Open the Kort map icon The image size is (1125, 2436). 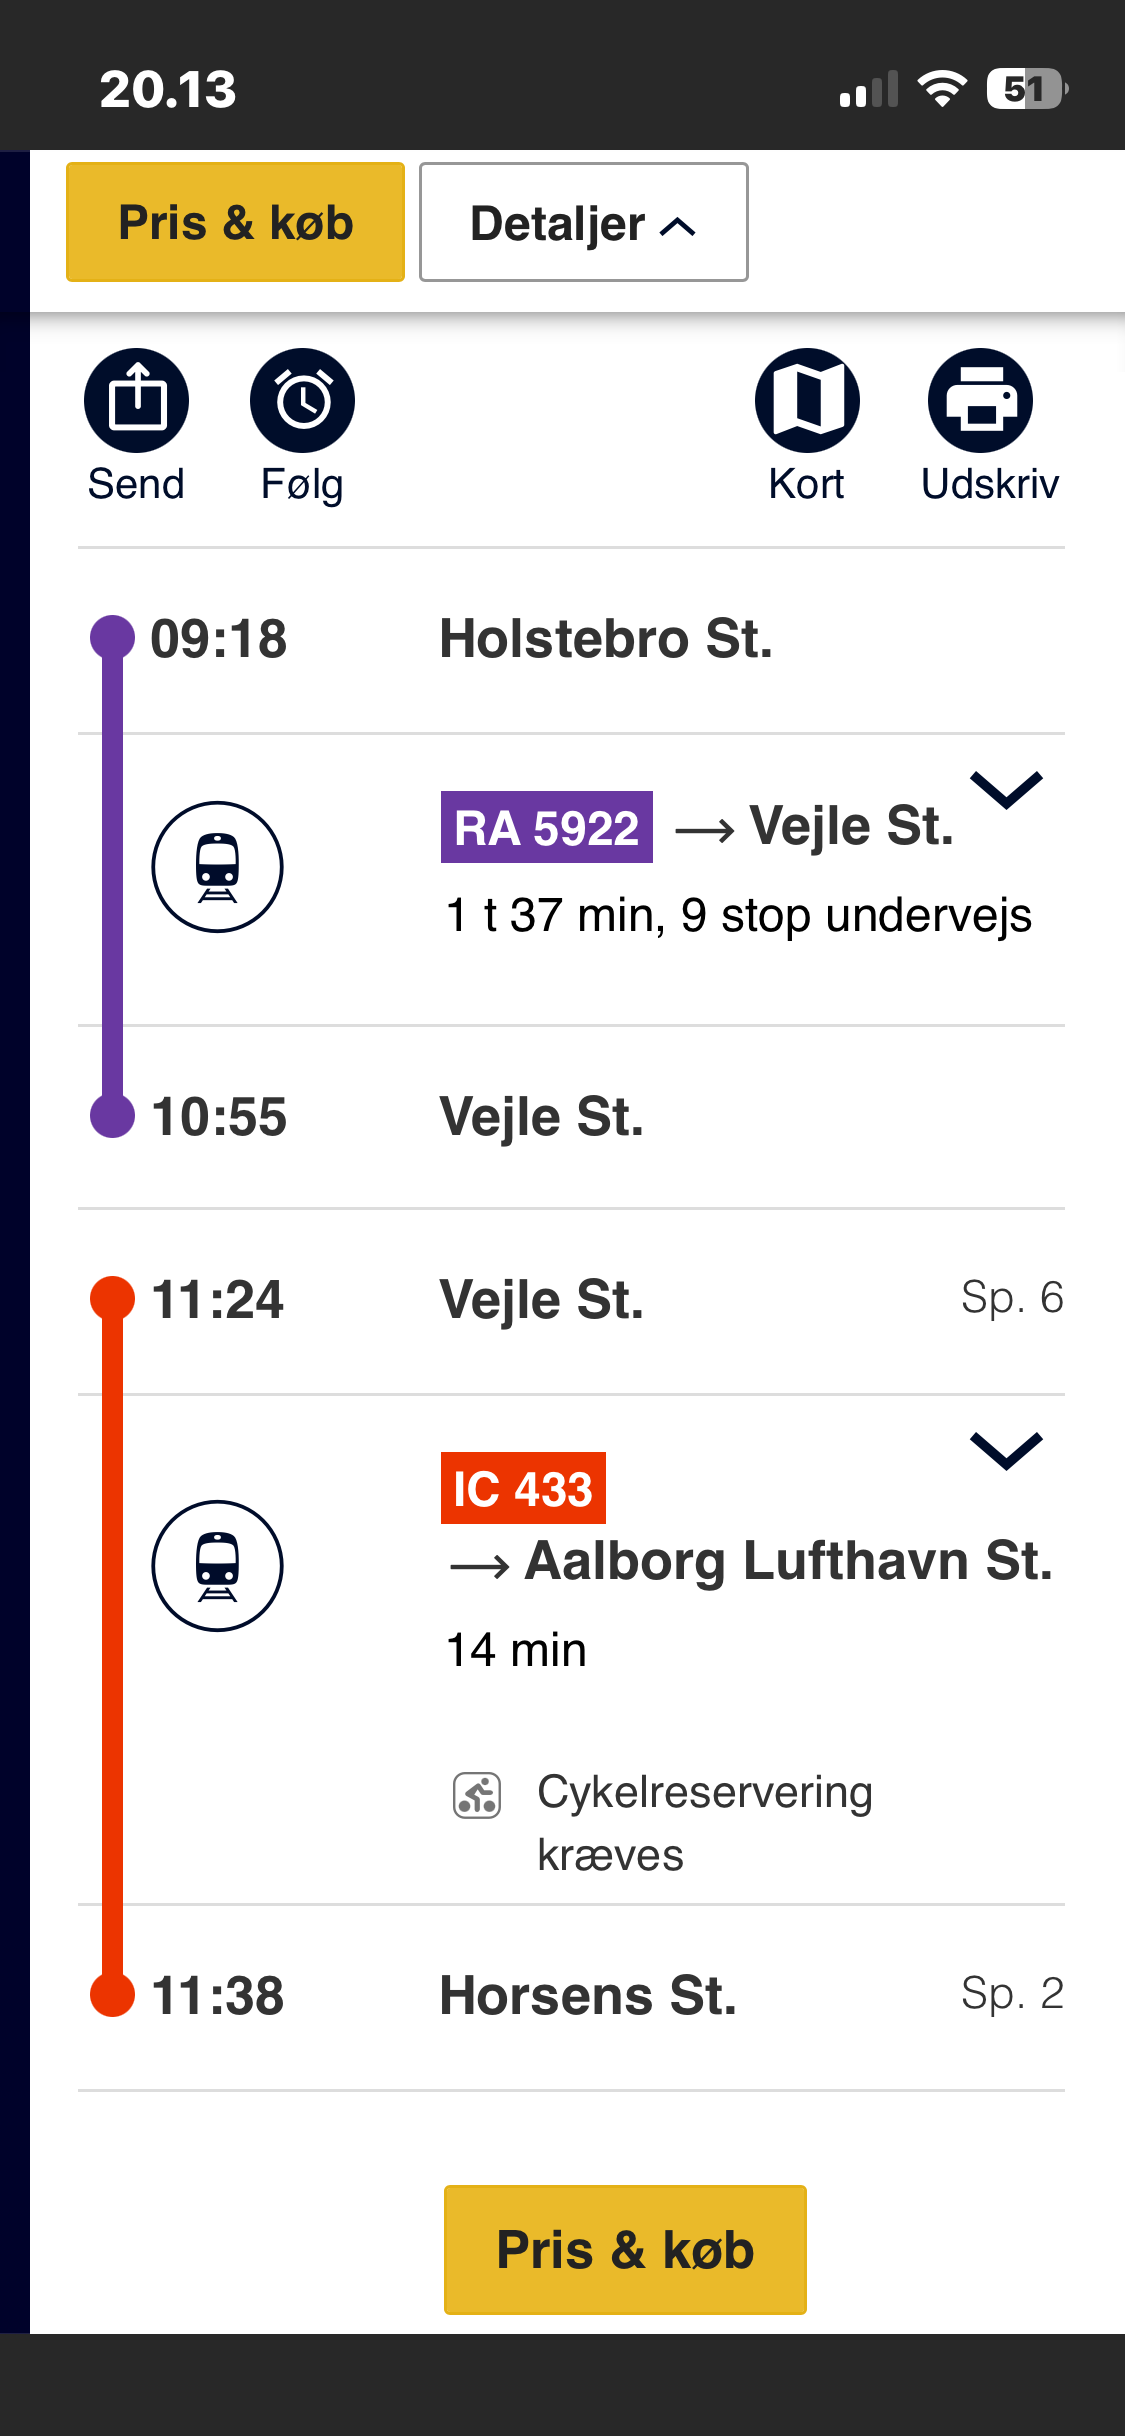pyautogui.click(x=807, y=401)
